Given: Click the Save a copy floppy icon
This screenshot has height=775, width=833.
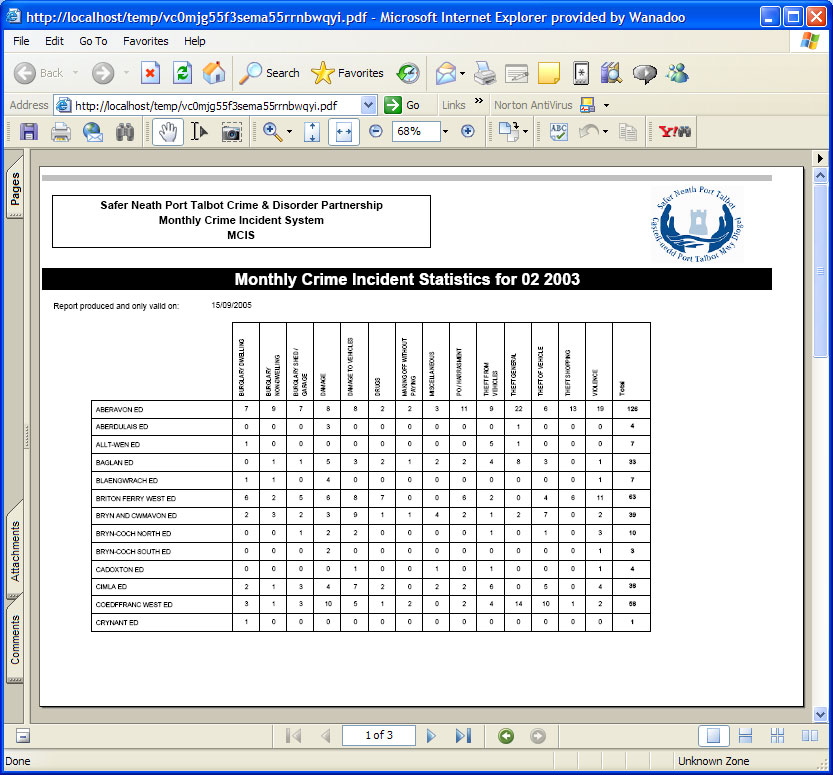Looking at the screenshot, I should coord(29,132).
